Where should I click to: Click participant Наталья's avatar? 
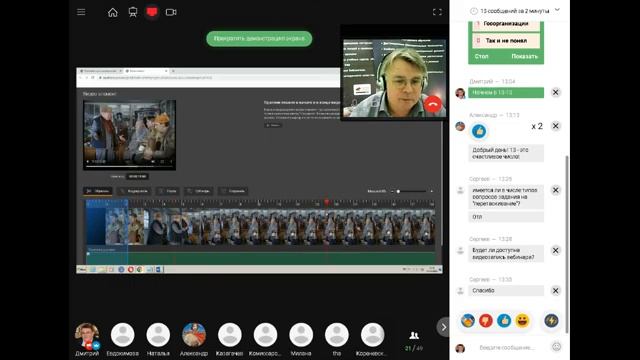point(158,335)
